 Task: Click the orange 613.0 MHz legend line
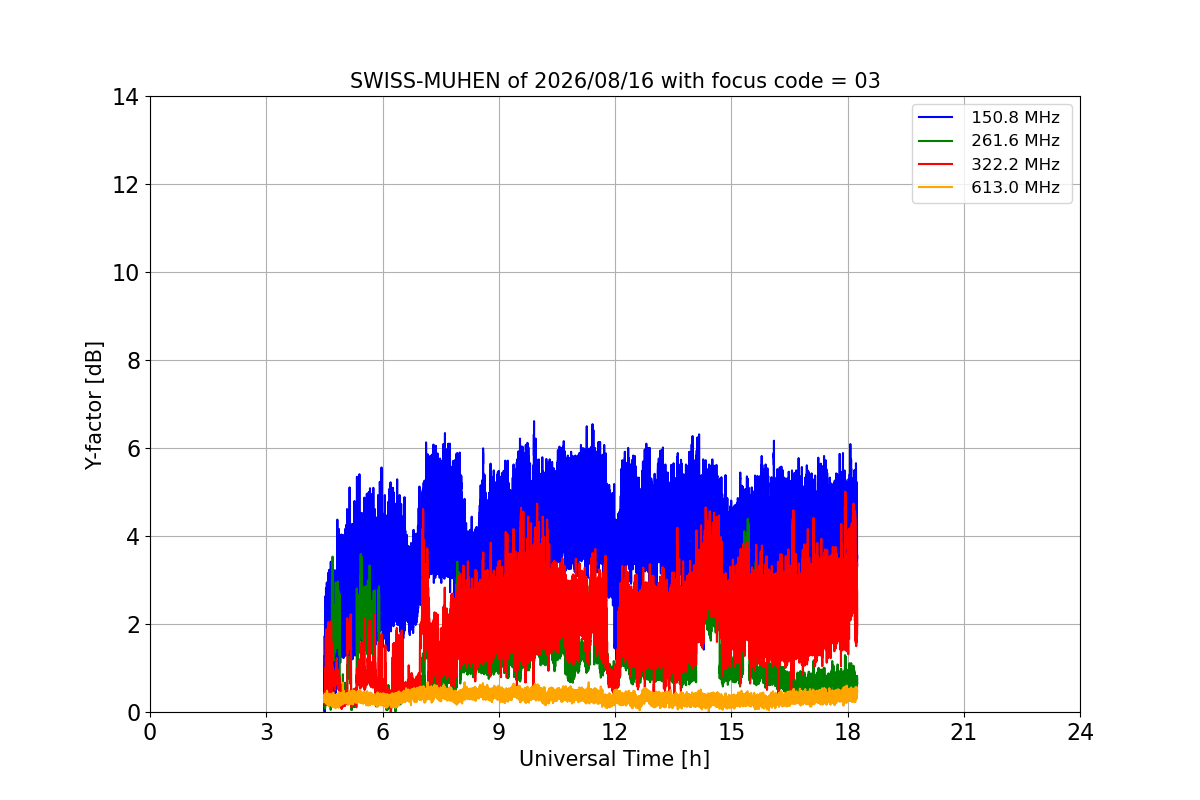pyautogui.click(x=936, y=188)
